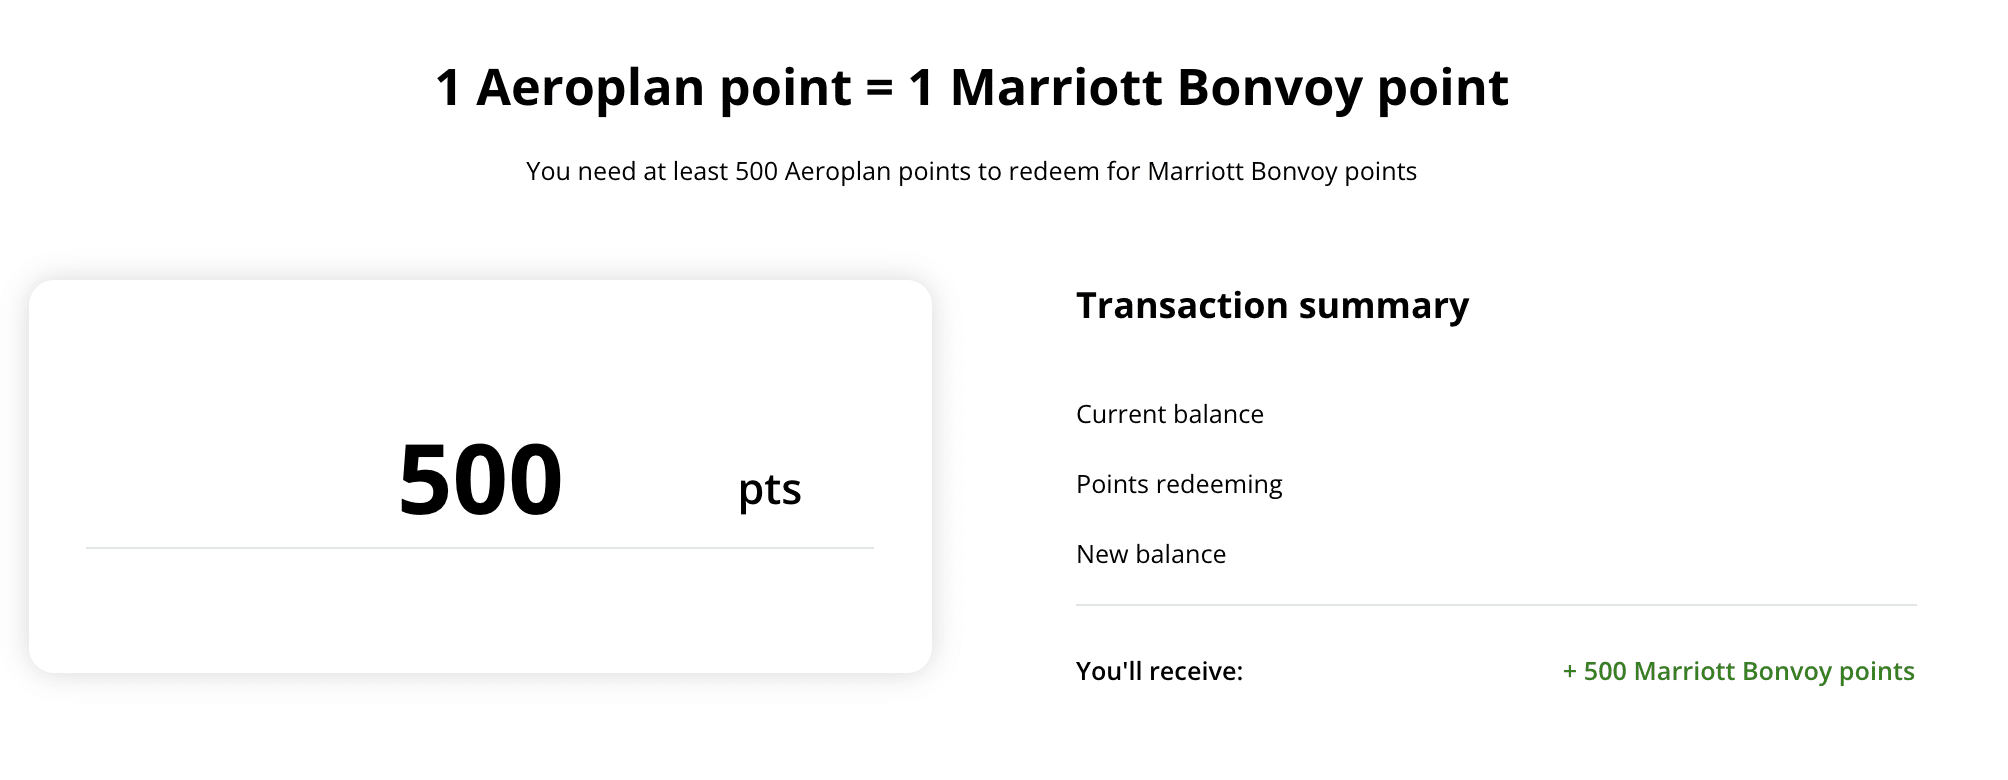Click "Marriott Bonvoy" in the bold heading
The height and width of the screenshot is (780, 2008).
[x=1155, y=88]
